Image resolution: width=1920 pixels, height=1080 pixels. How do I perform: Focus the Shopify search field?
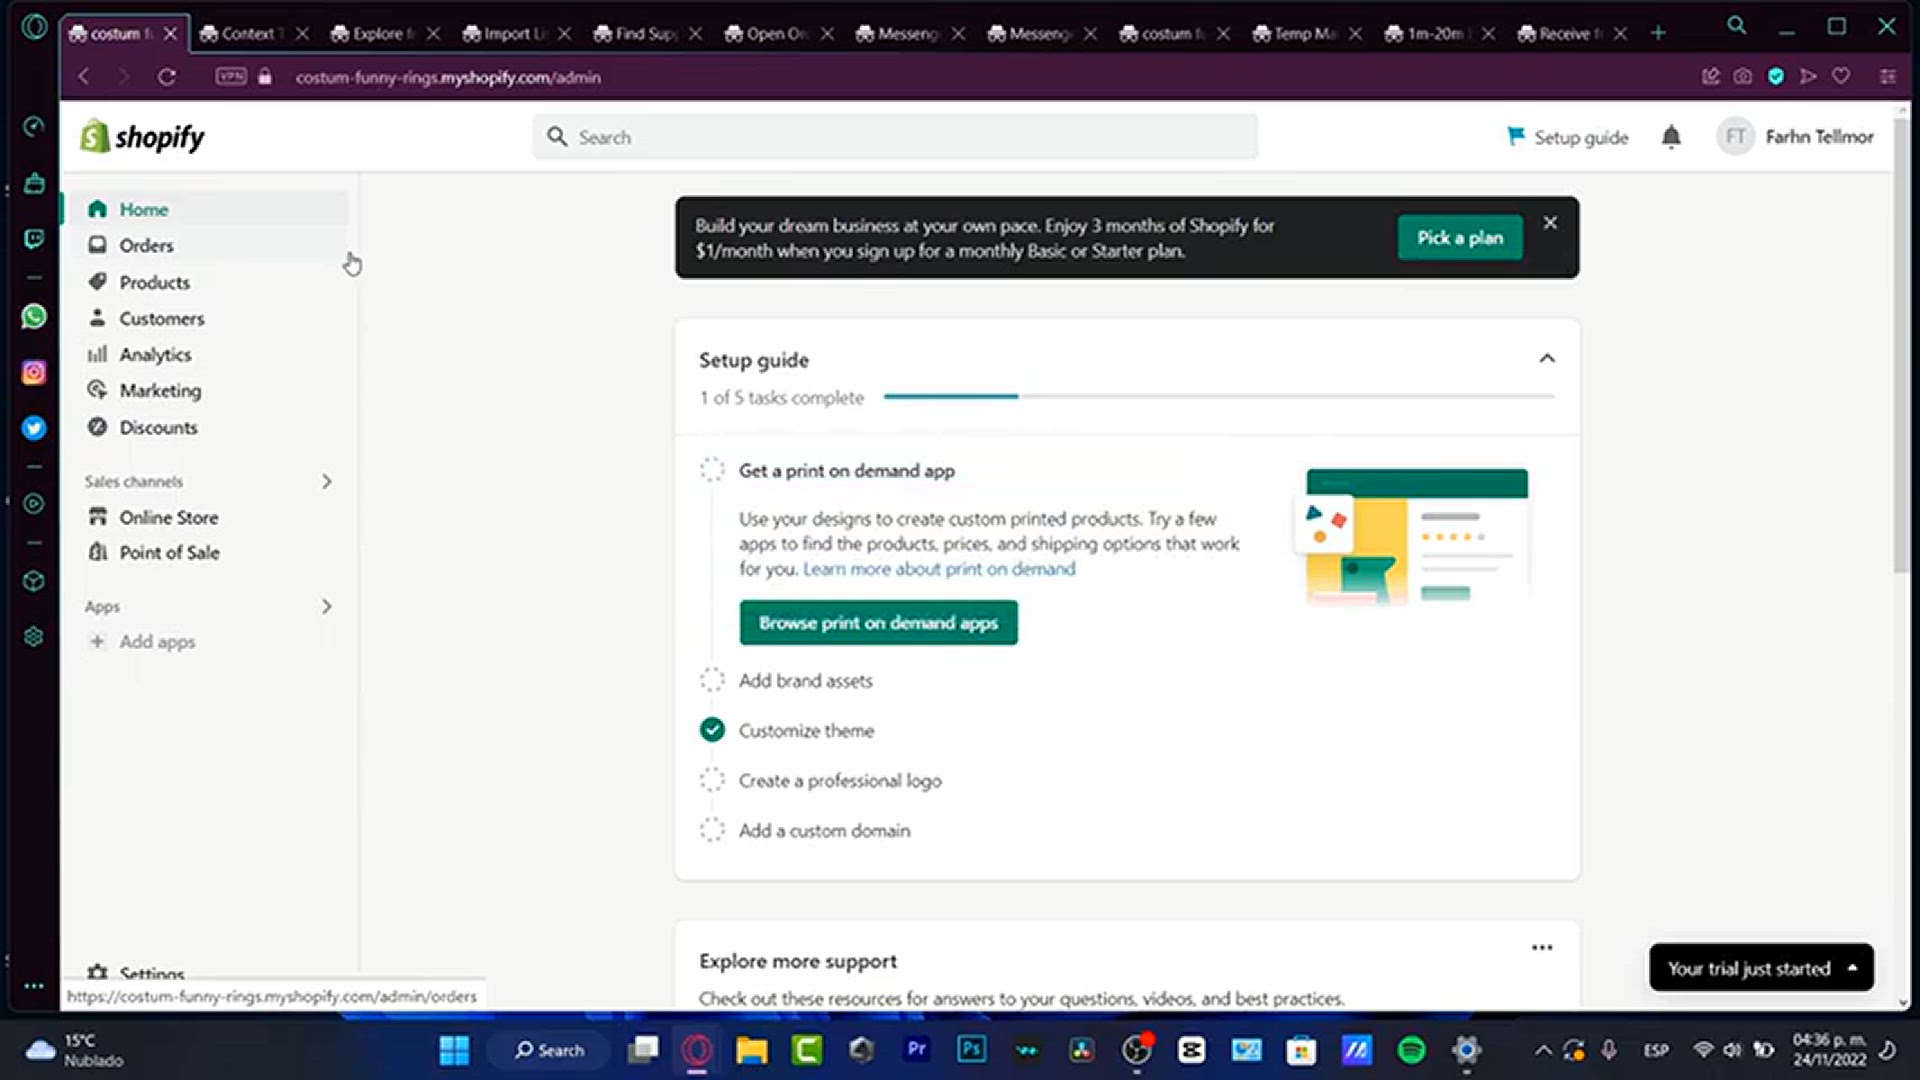(895, 137)
